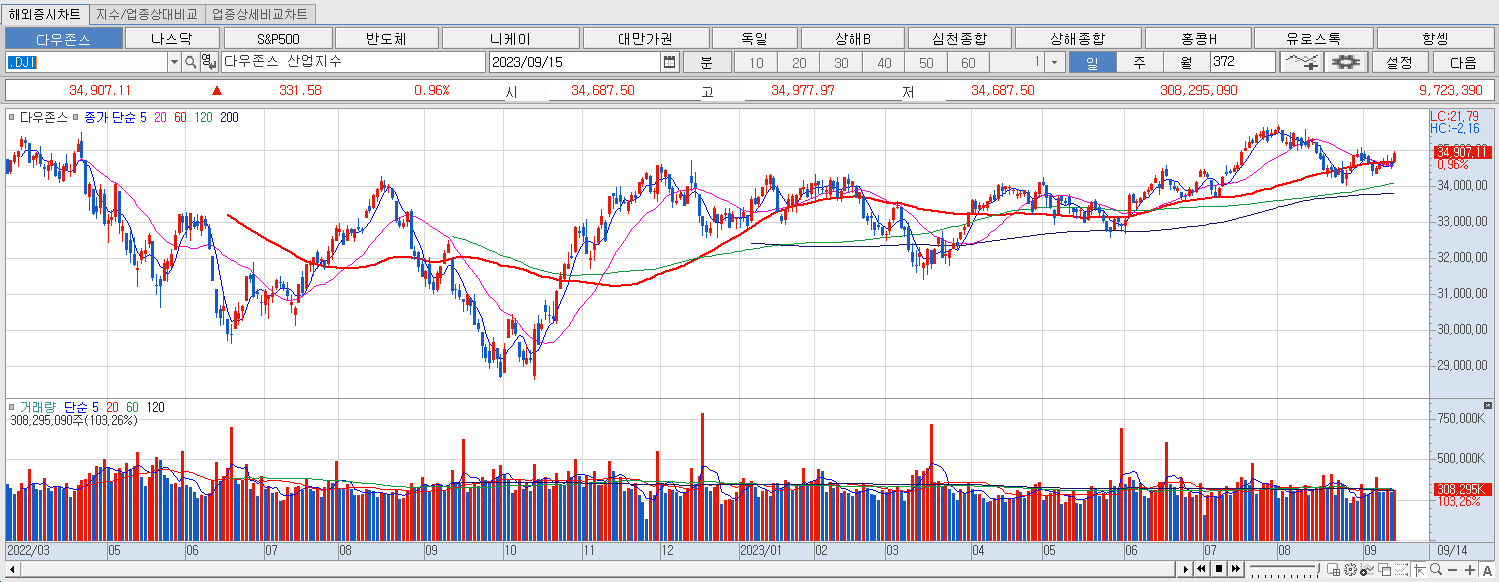Select the 분 (minute) period toggle

706,62
